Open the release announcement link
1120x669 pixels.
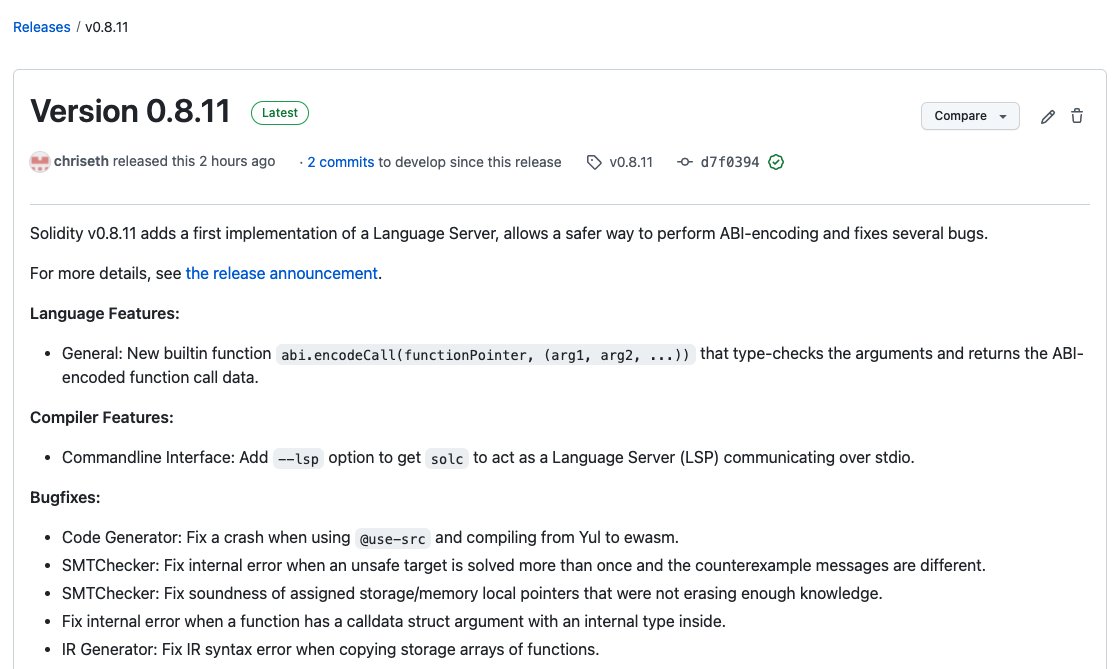[281, 273]
